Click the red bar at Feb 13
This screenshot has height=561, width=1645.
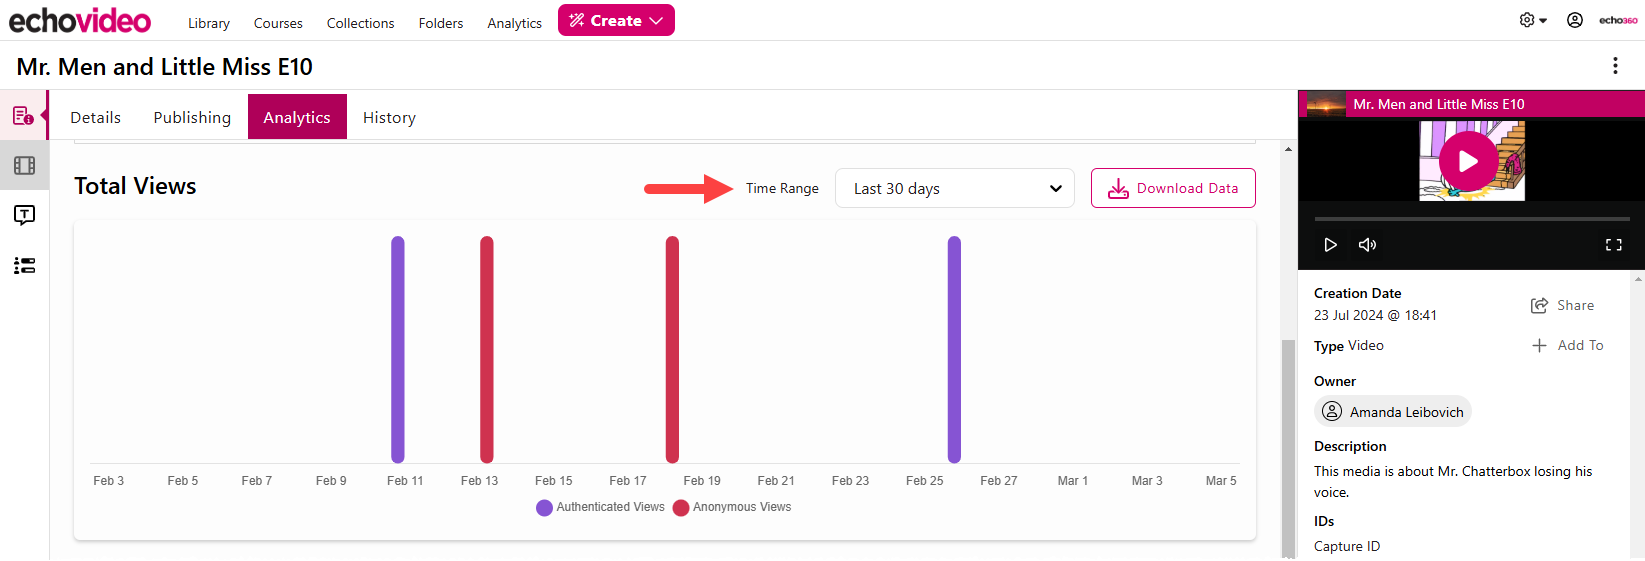click(487, 349)
